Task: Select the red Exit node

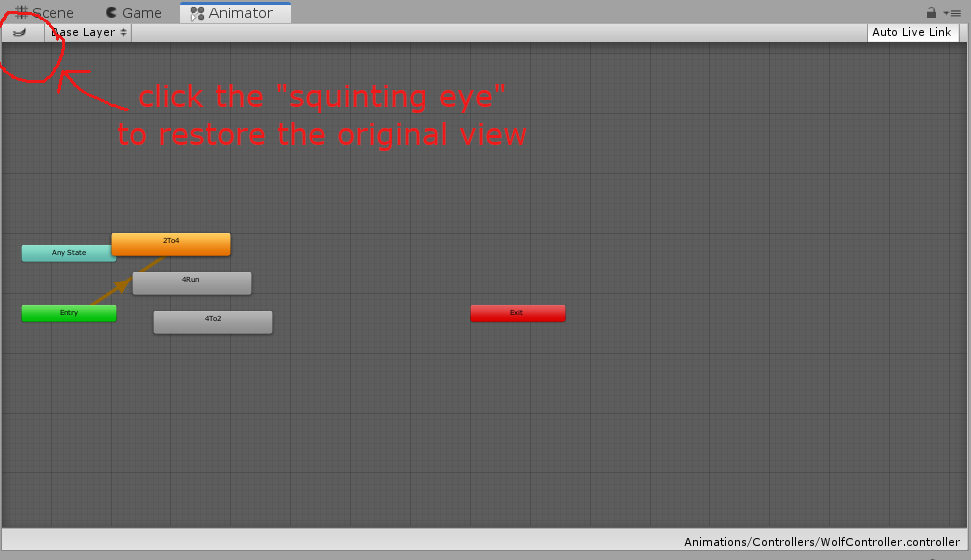Action: pyautogui.click(x=518, y=313)
